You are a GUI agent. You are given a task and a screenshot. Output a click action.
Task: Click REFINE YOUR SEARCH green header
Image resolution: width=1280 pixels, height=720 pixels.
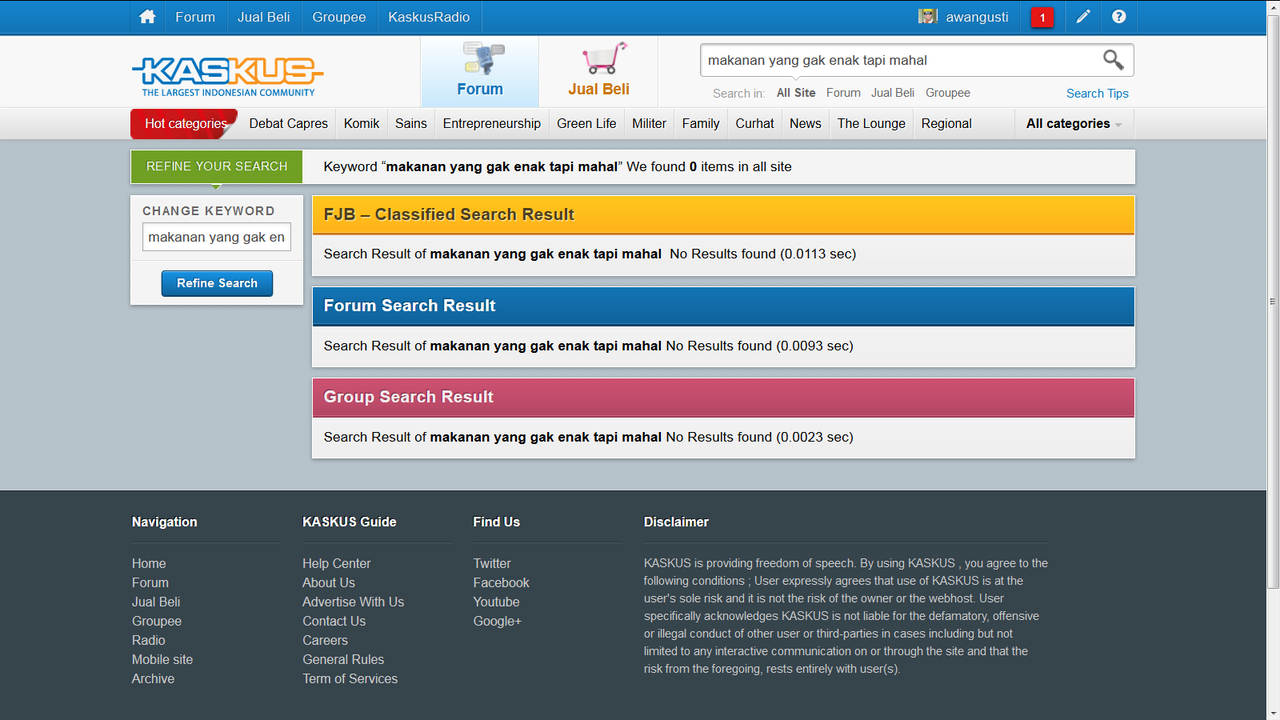pyautogui.click(x=217, y=166)
